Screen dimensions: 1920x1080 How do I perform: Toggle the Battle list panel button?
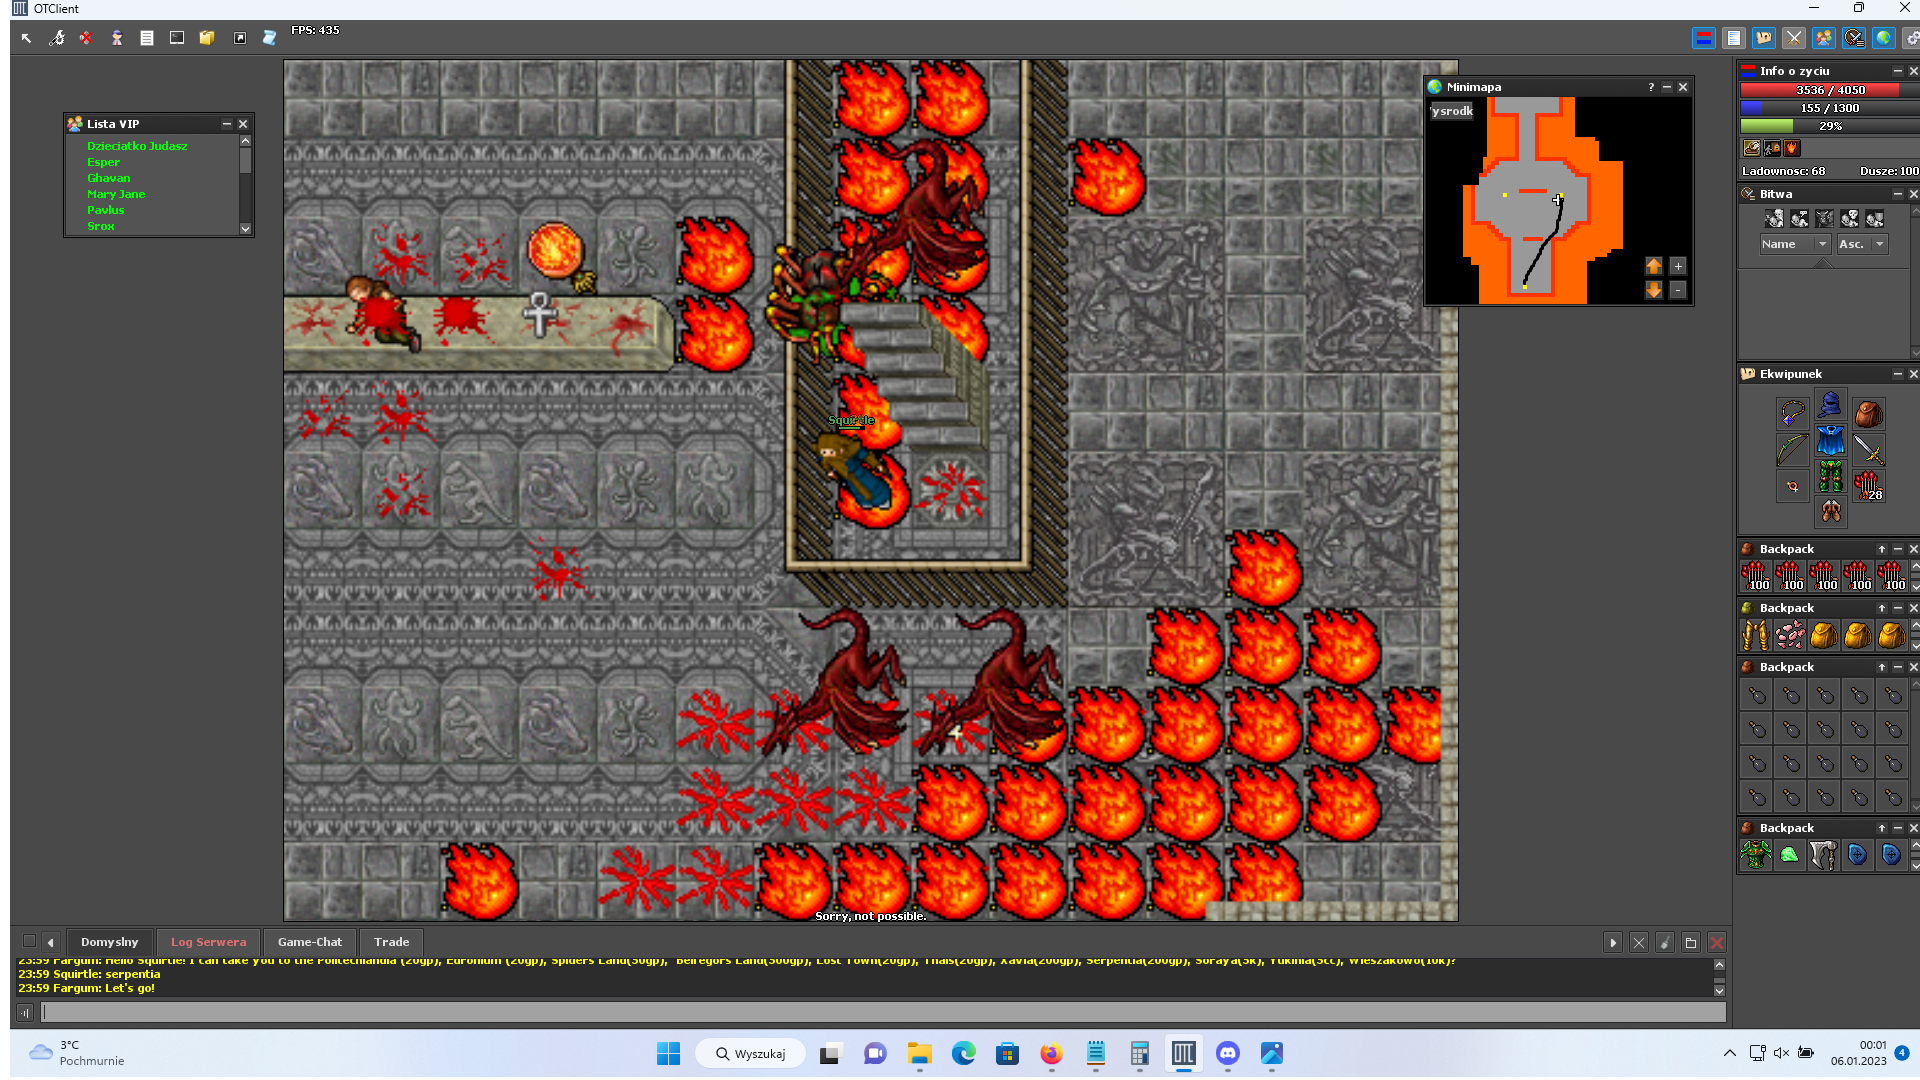(1854, 38)
